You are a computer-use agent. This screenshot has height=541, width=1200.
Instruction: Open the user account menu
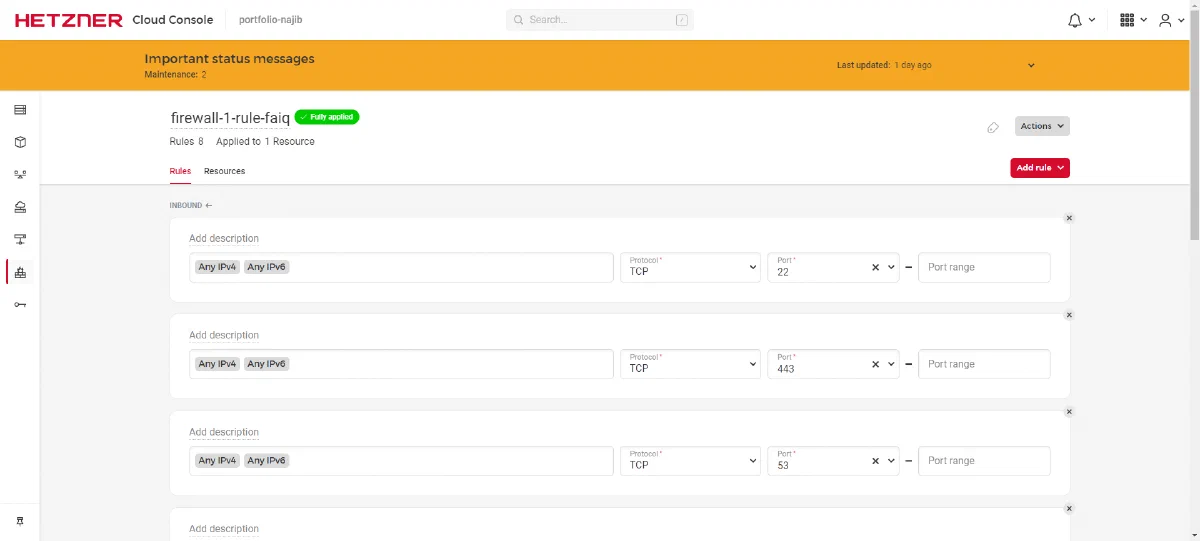[x=1165, y=20]
